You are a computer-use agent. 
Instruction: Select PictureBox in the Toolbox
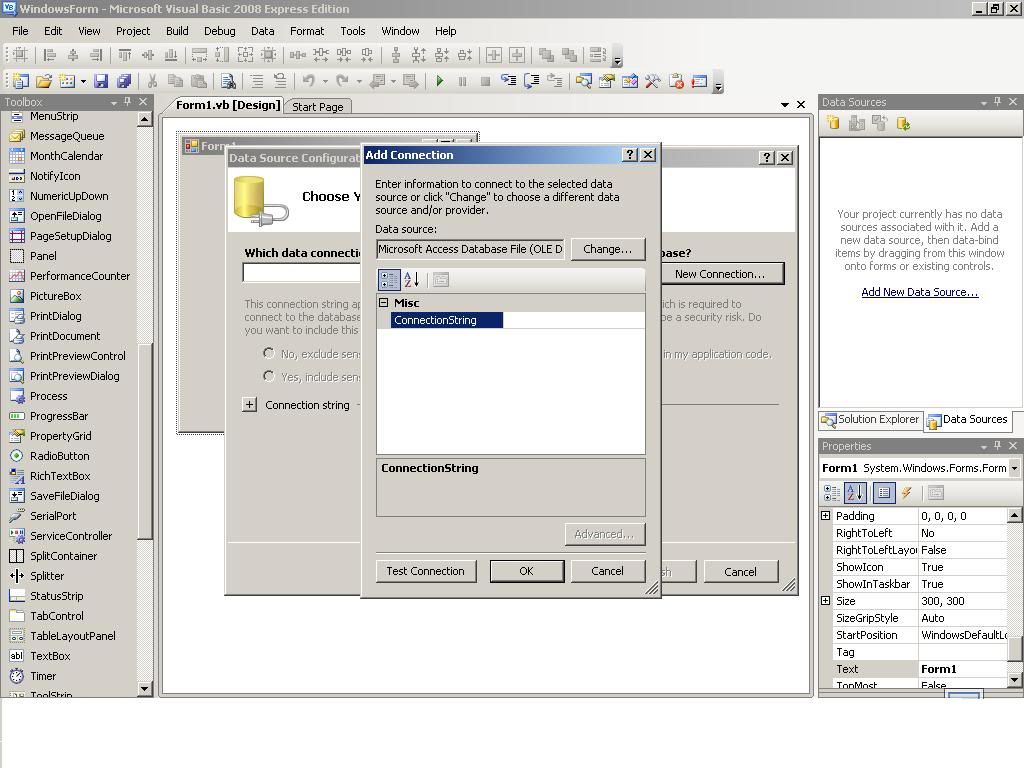tap(56, 296)
